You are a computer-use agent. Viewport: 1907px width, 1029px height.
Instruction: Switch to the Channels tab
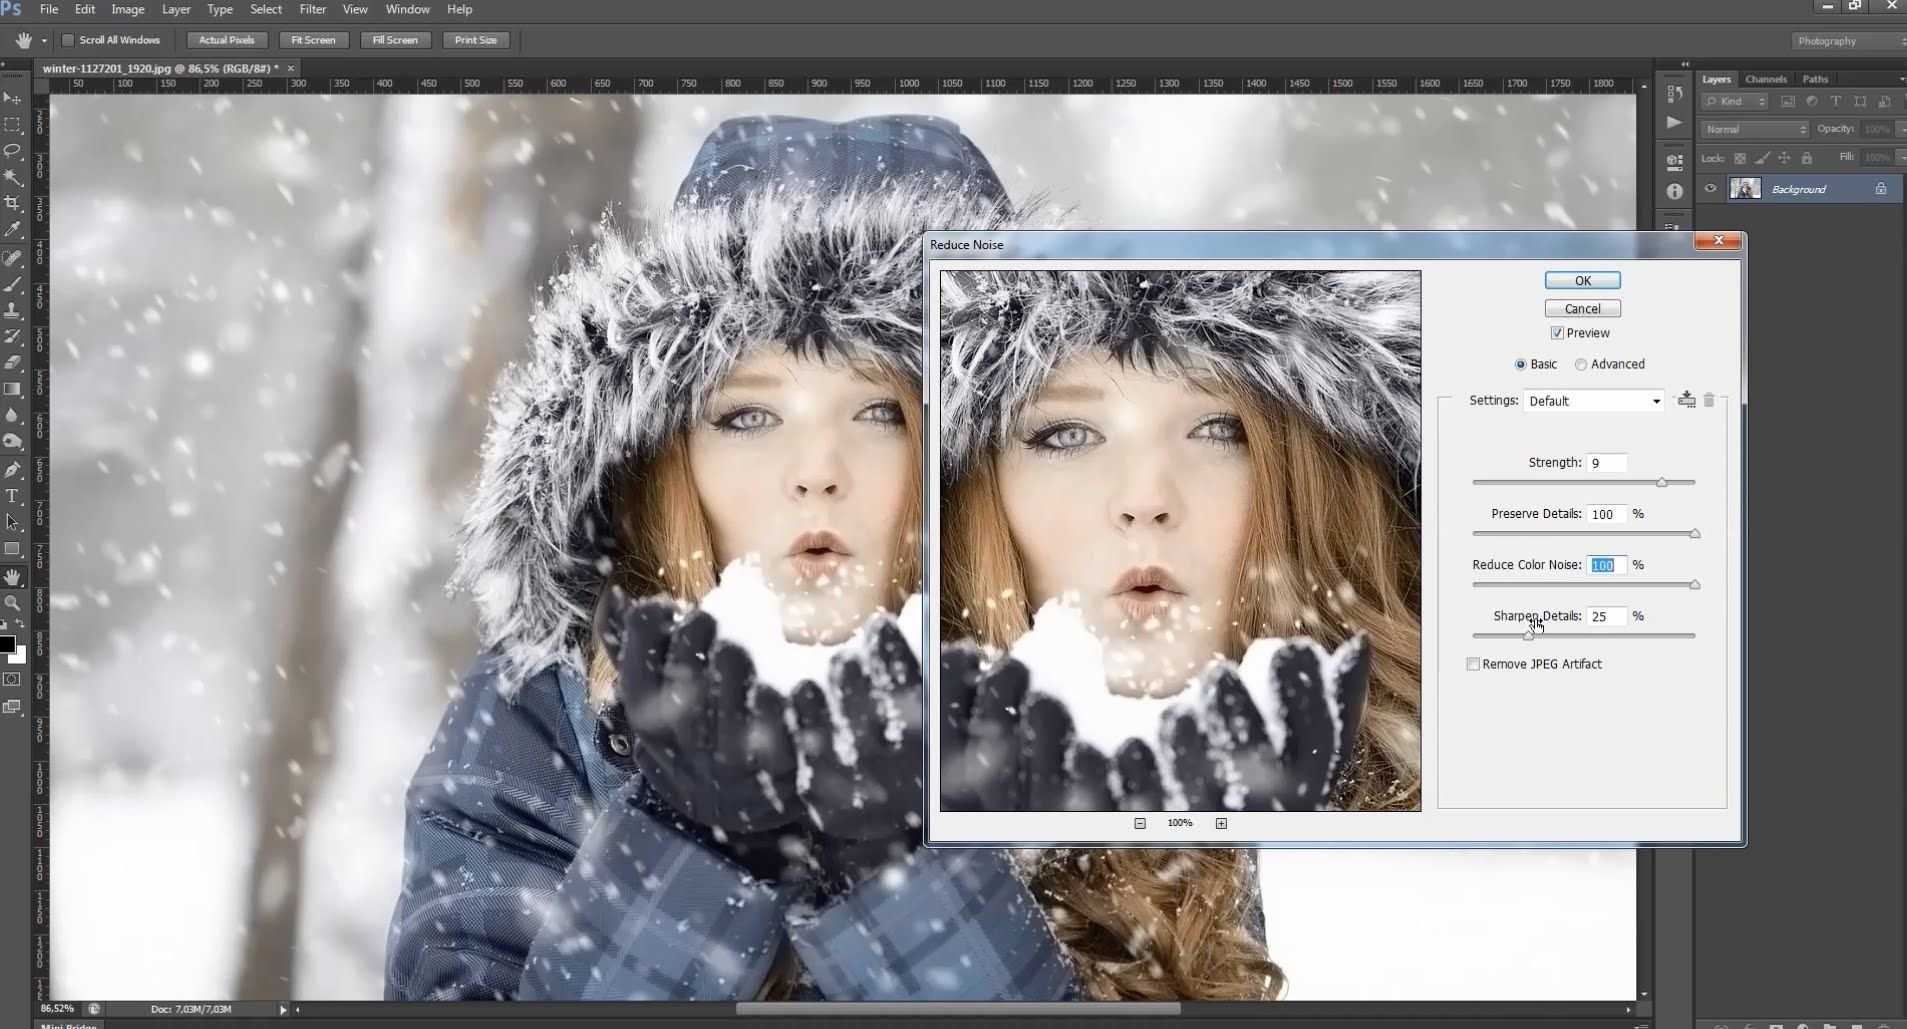coord(1765,79)
